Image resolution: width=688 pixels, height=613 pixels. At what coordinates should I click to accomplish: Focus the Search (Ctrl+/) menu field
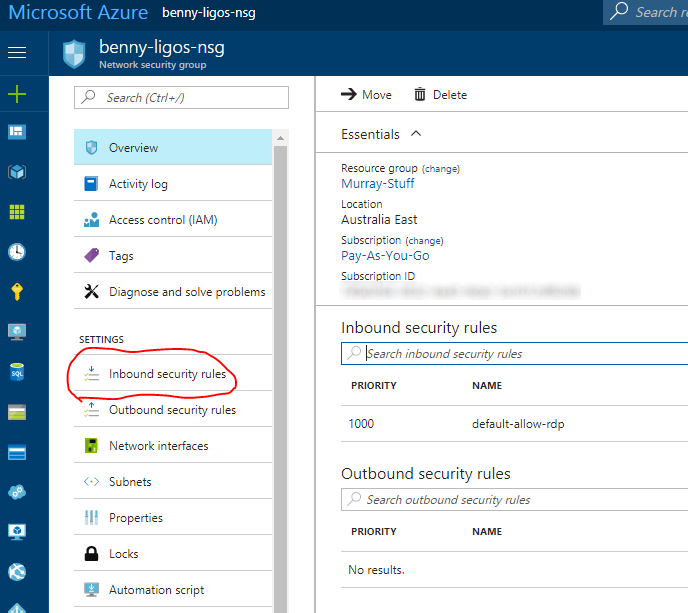click(181, 97)
